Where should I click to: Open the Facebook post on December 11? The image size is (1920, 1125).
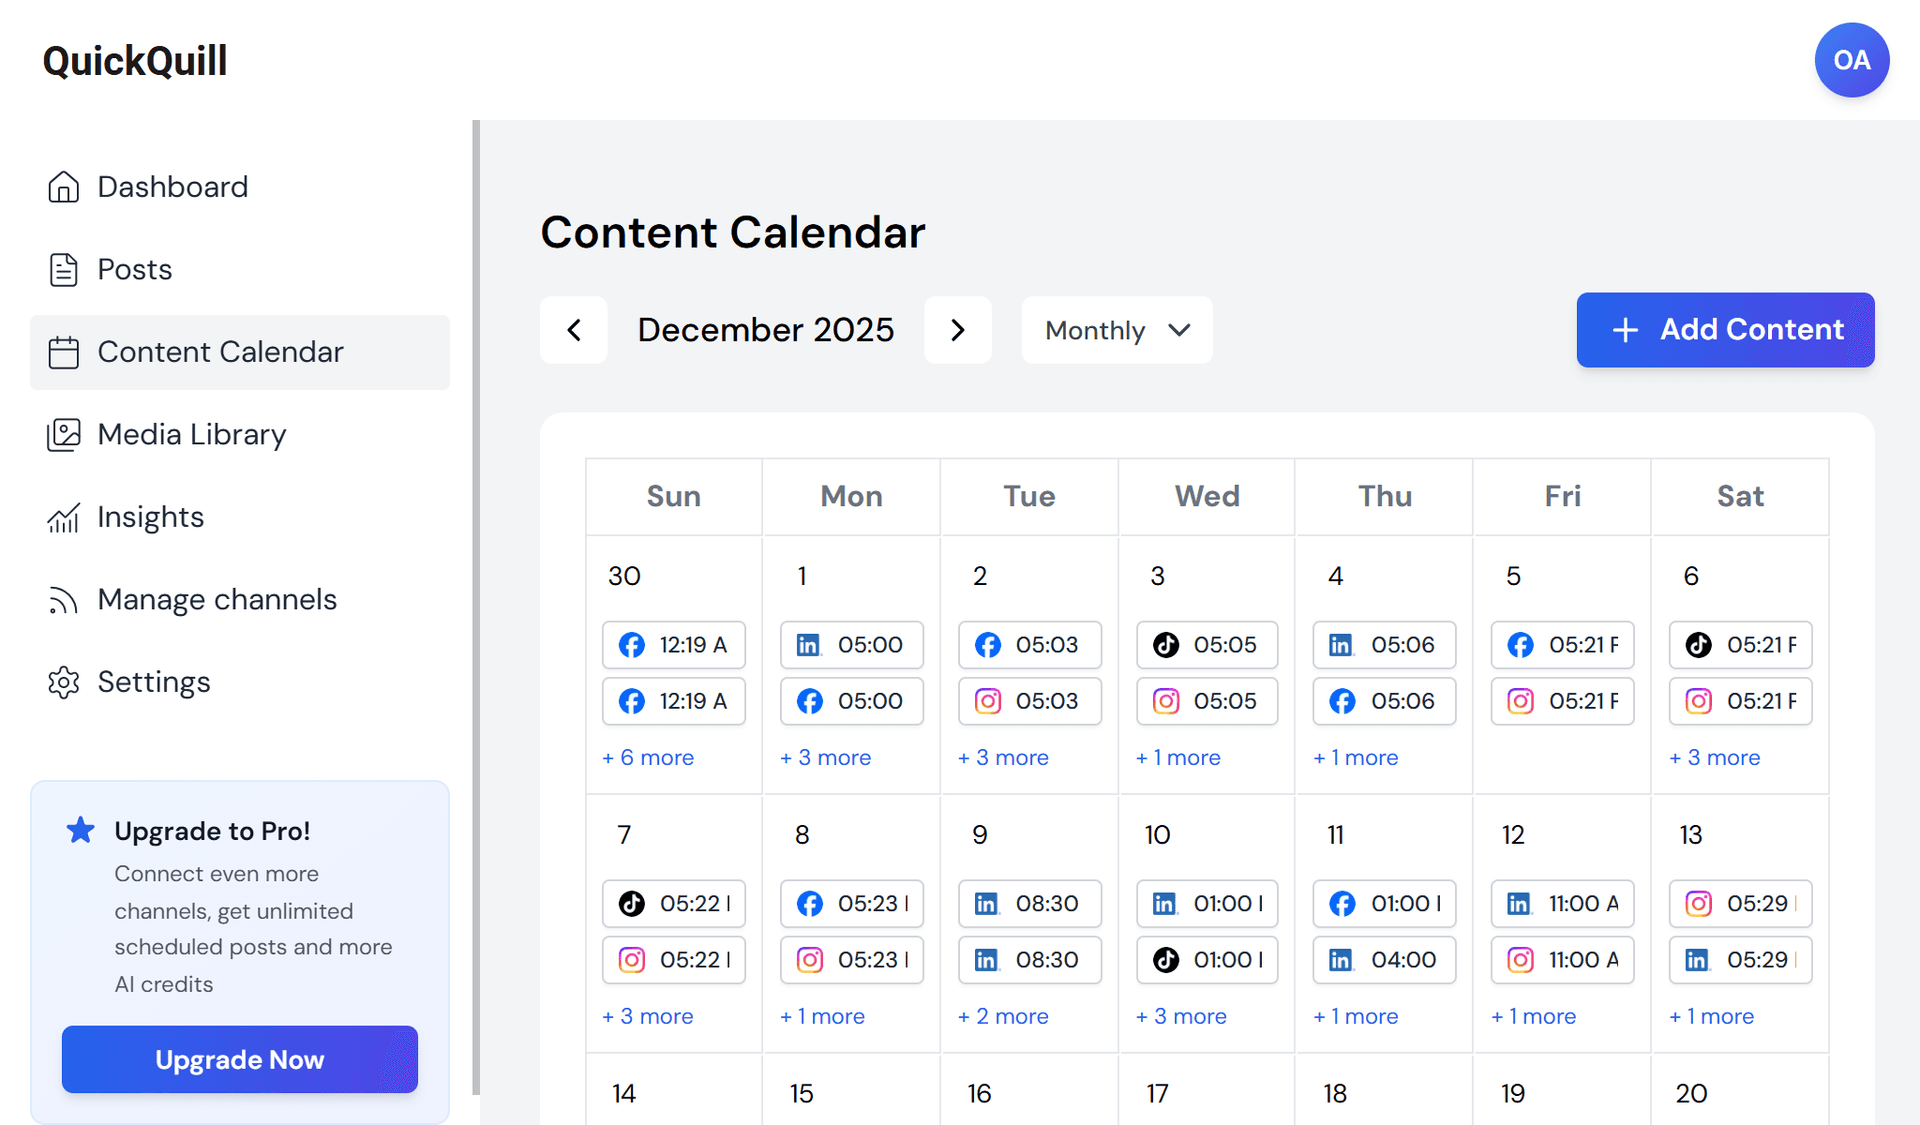click(x=1384, y=904)
